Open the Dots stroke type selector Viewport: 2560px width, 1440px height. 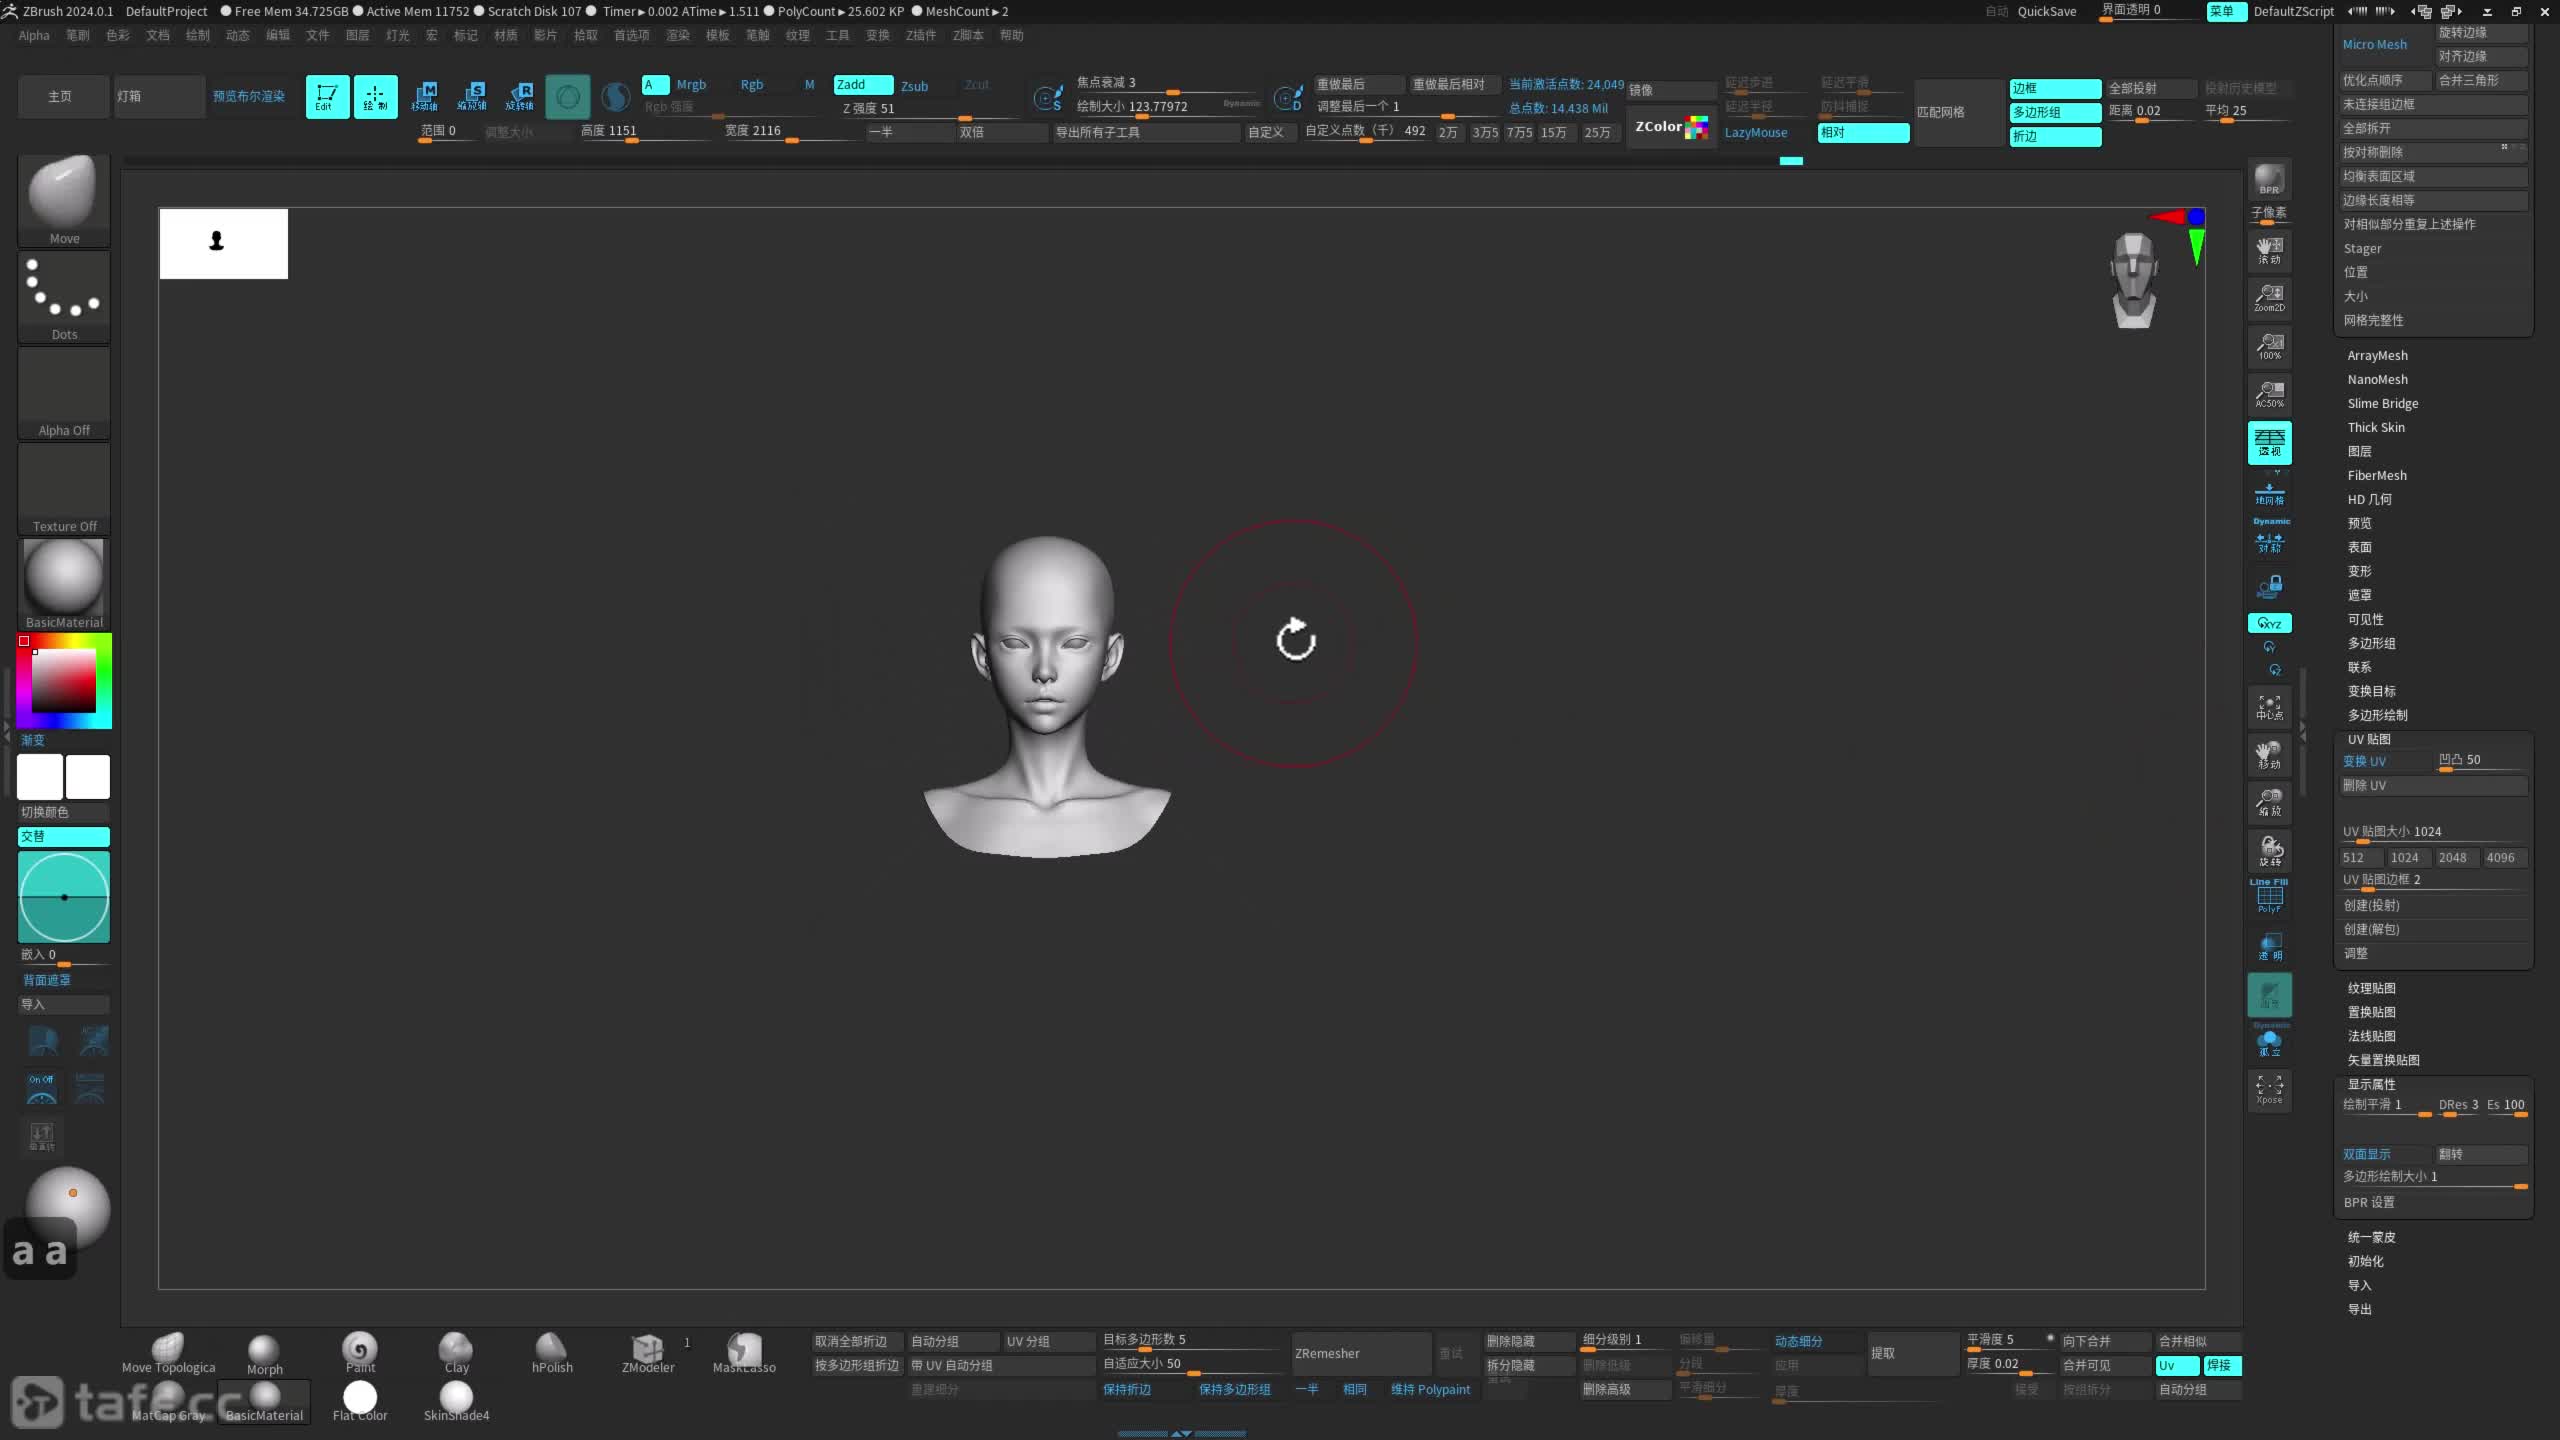point(64,296)
